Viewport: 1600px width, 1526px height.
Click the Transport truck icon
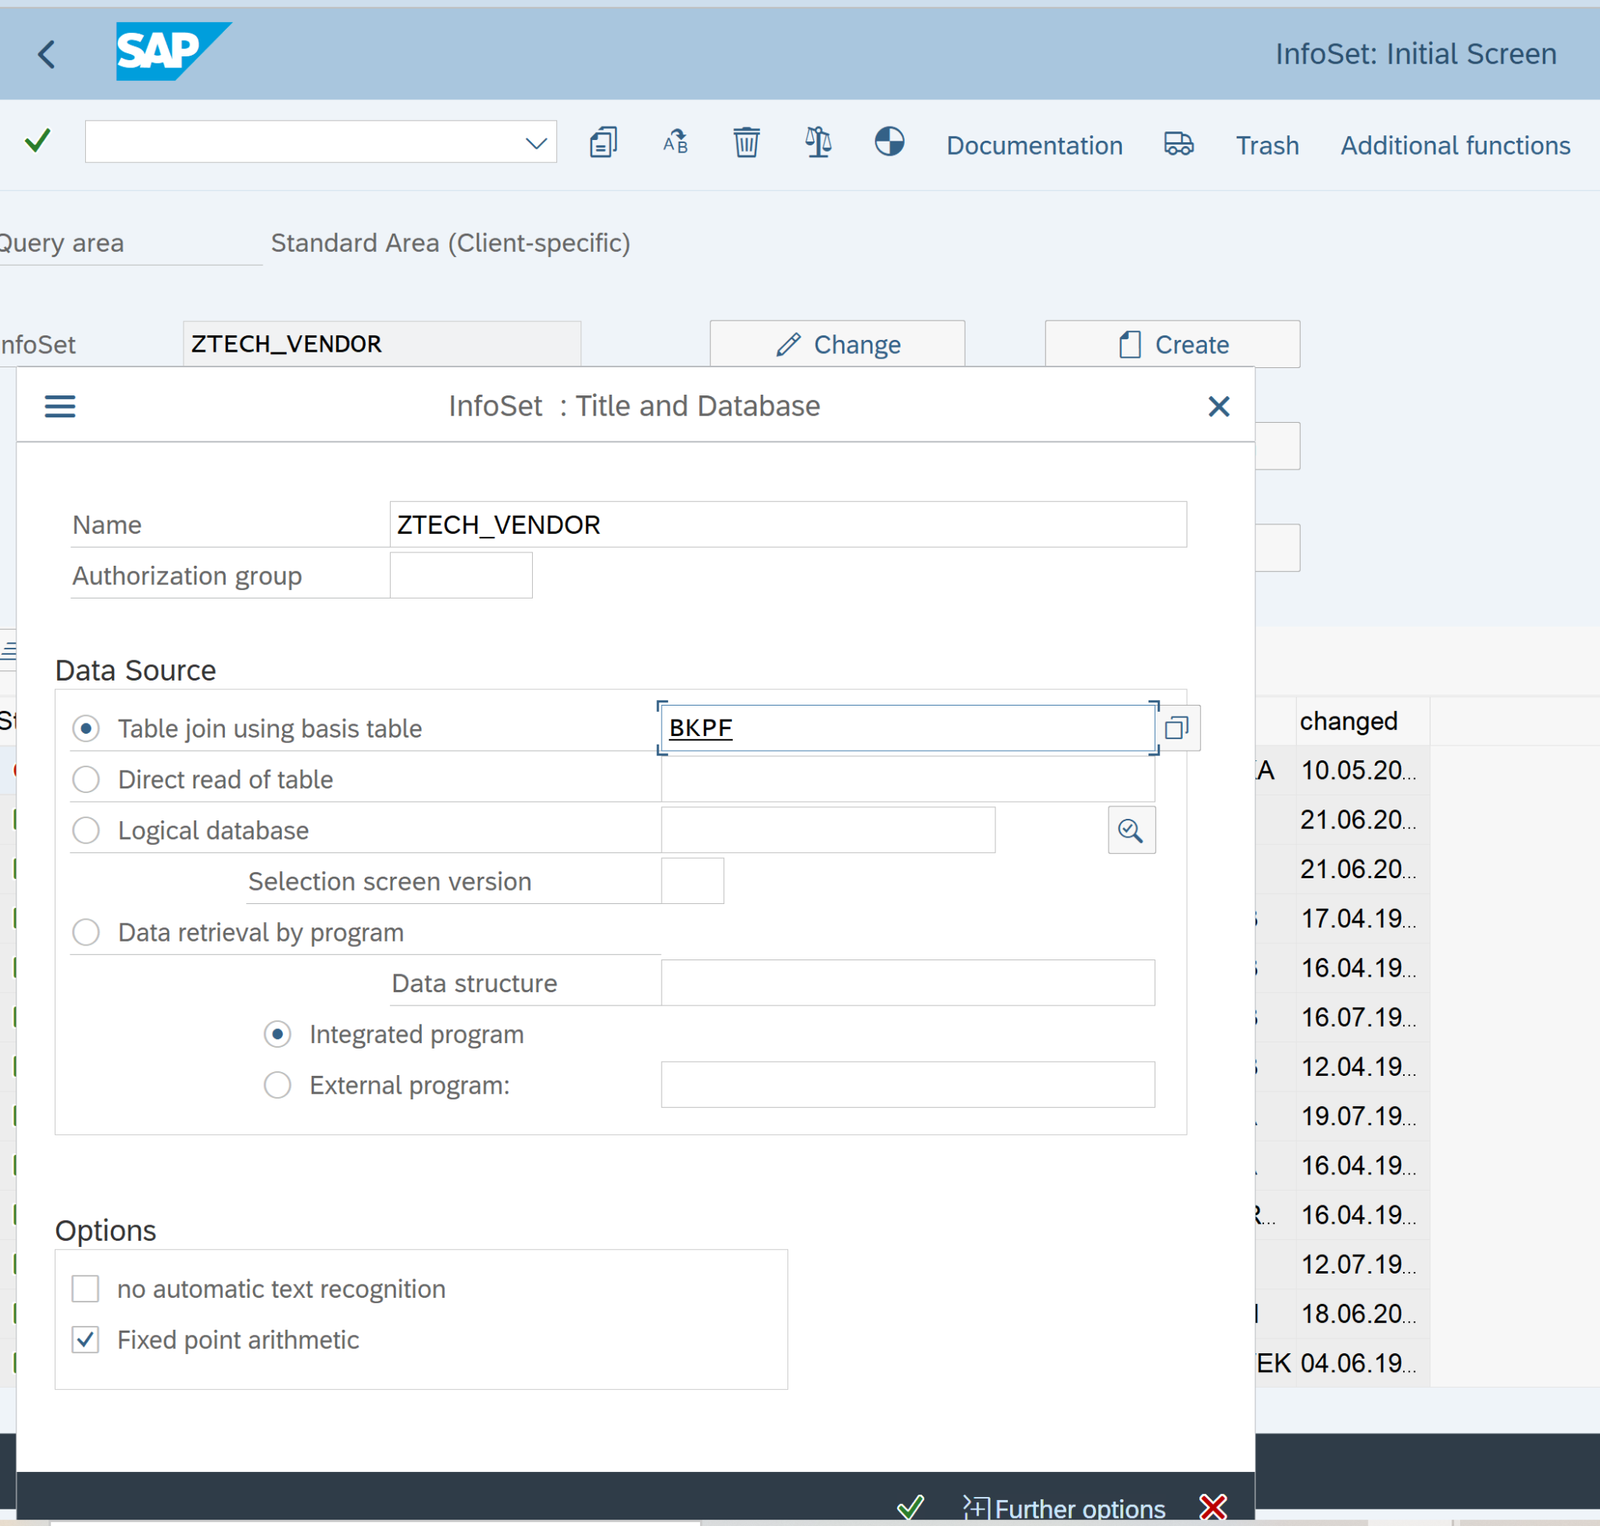pyautogui.click(x=1179, y=144)
